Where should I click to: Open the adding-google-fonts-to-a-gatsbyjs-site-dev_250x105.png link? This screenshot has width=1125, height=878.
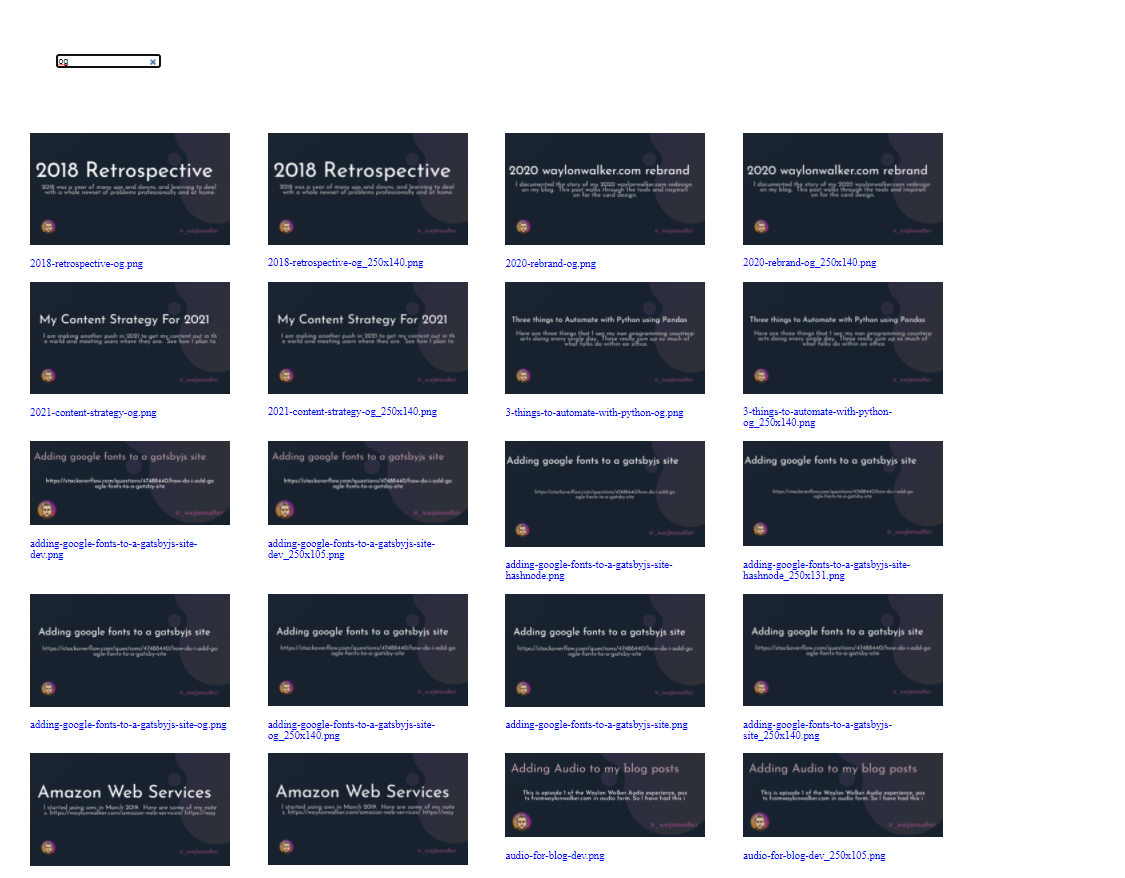351,549
